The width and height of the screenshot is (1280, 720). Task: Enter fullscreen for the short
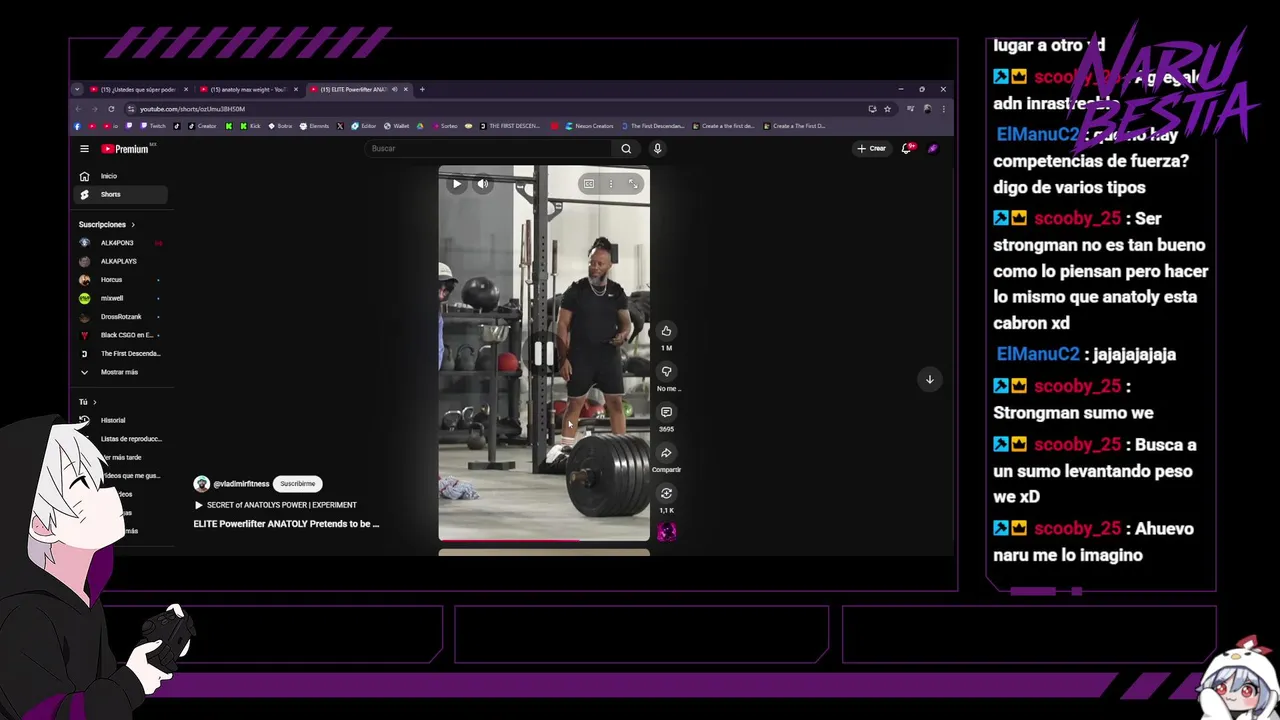click(x=633, y=184)
